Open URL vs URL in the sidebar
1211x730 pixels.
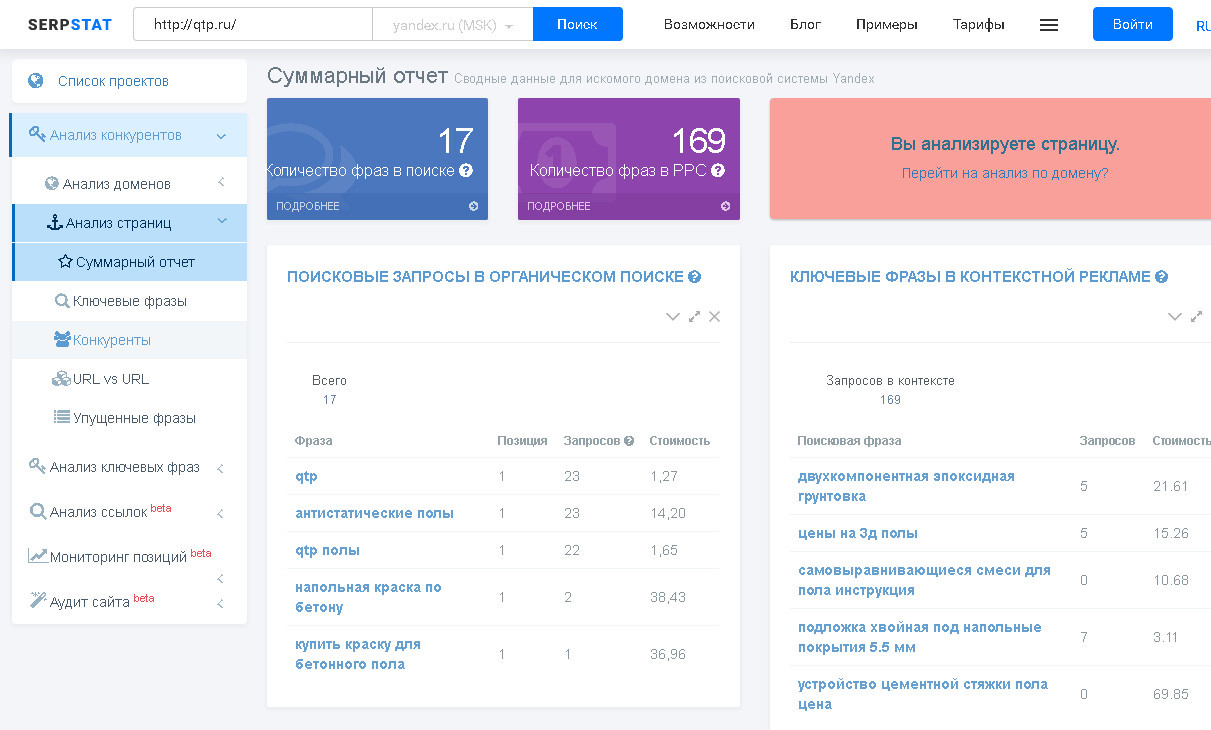pyautogui.click(x=130, y=379)
